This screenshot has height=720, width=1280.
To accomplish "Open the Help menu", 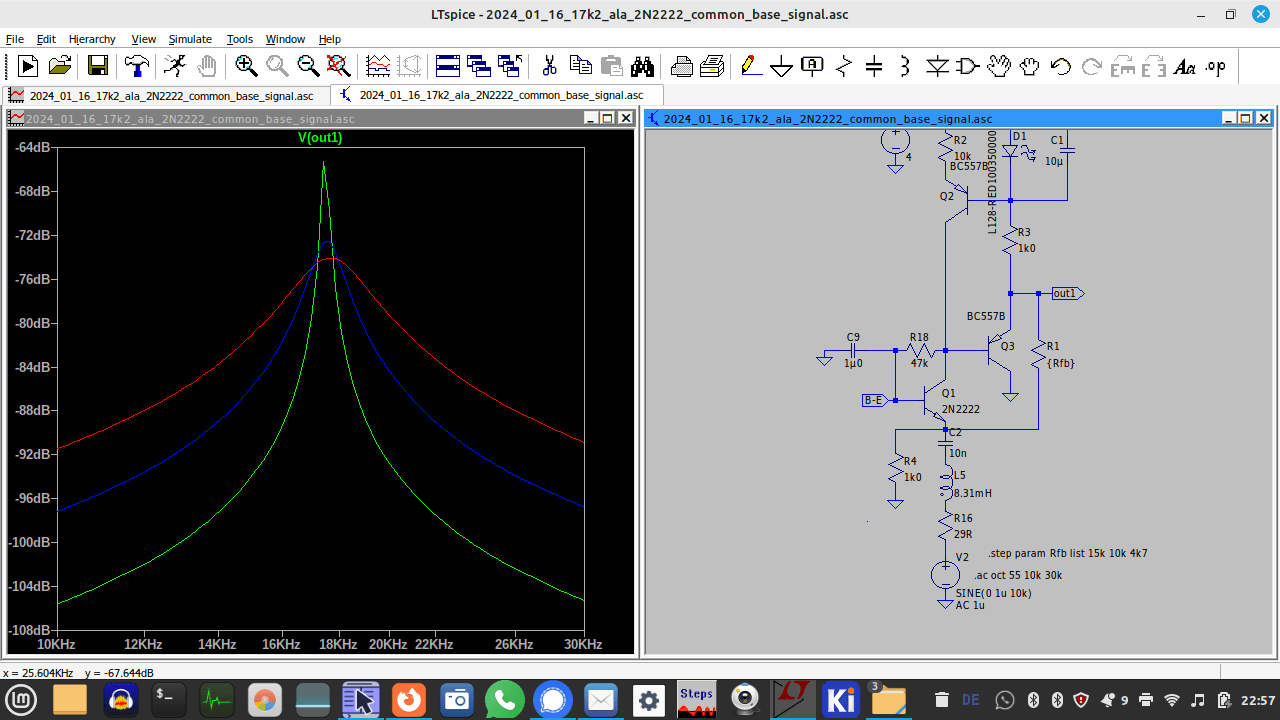I will pyautogui.click(x=330, y=39).
